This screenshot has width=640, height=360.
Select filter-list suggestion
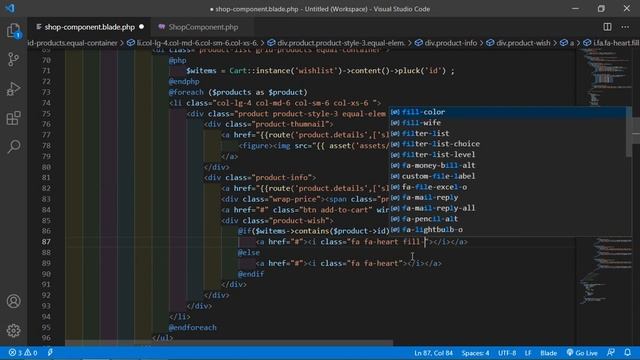click(x=508, y=133)
